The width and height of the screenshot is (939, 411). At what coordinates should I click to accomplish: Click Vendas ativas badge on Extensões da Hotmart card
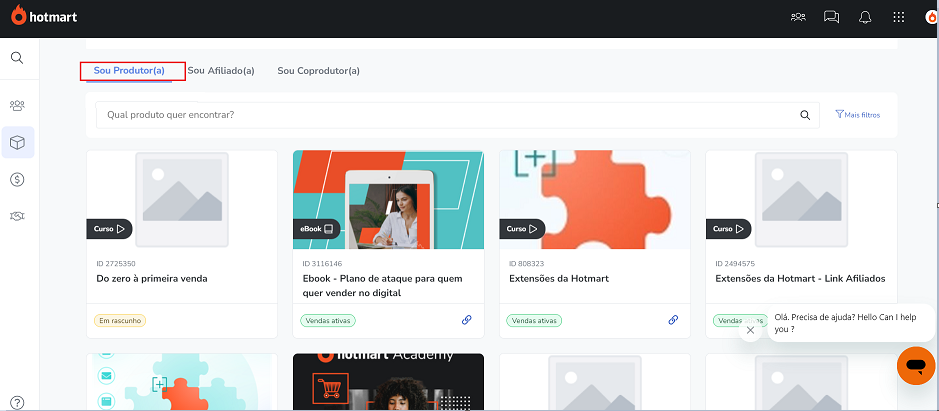click(x=534, y=321)
